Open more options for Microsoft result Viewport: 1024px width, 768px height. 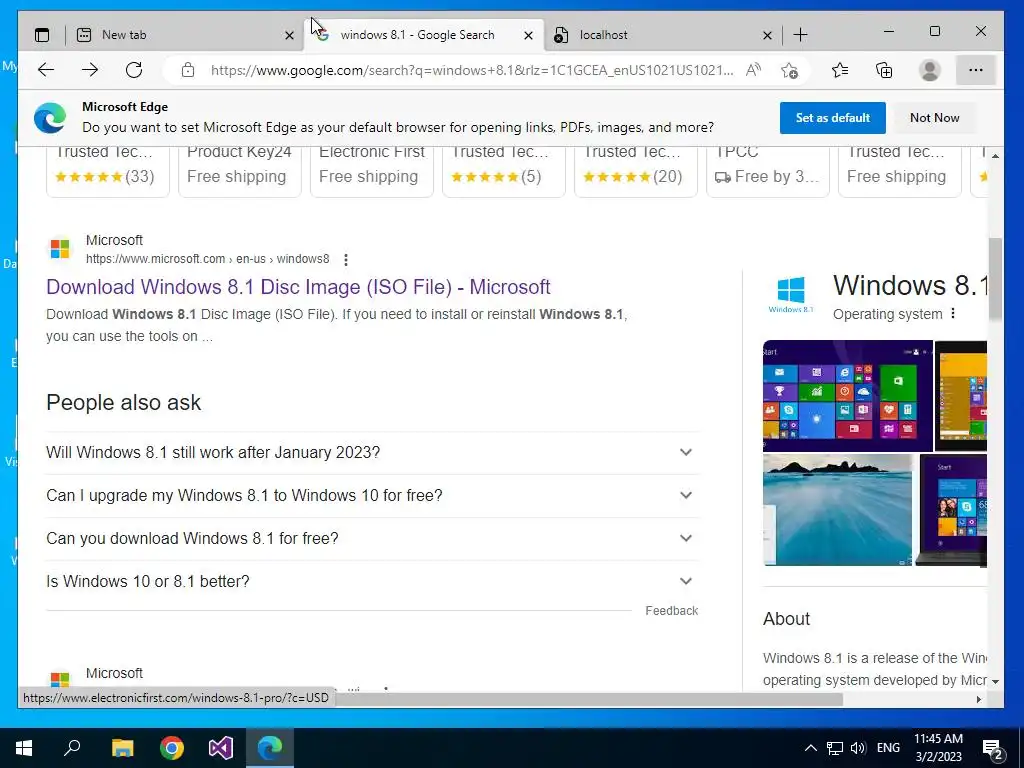345,259
